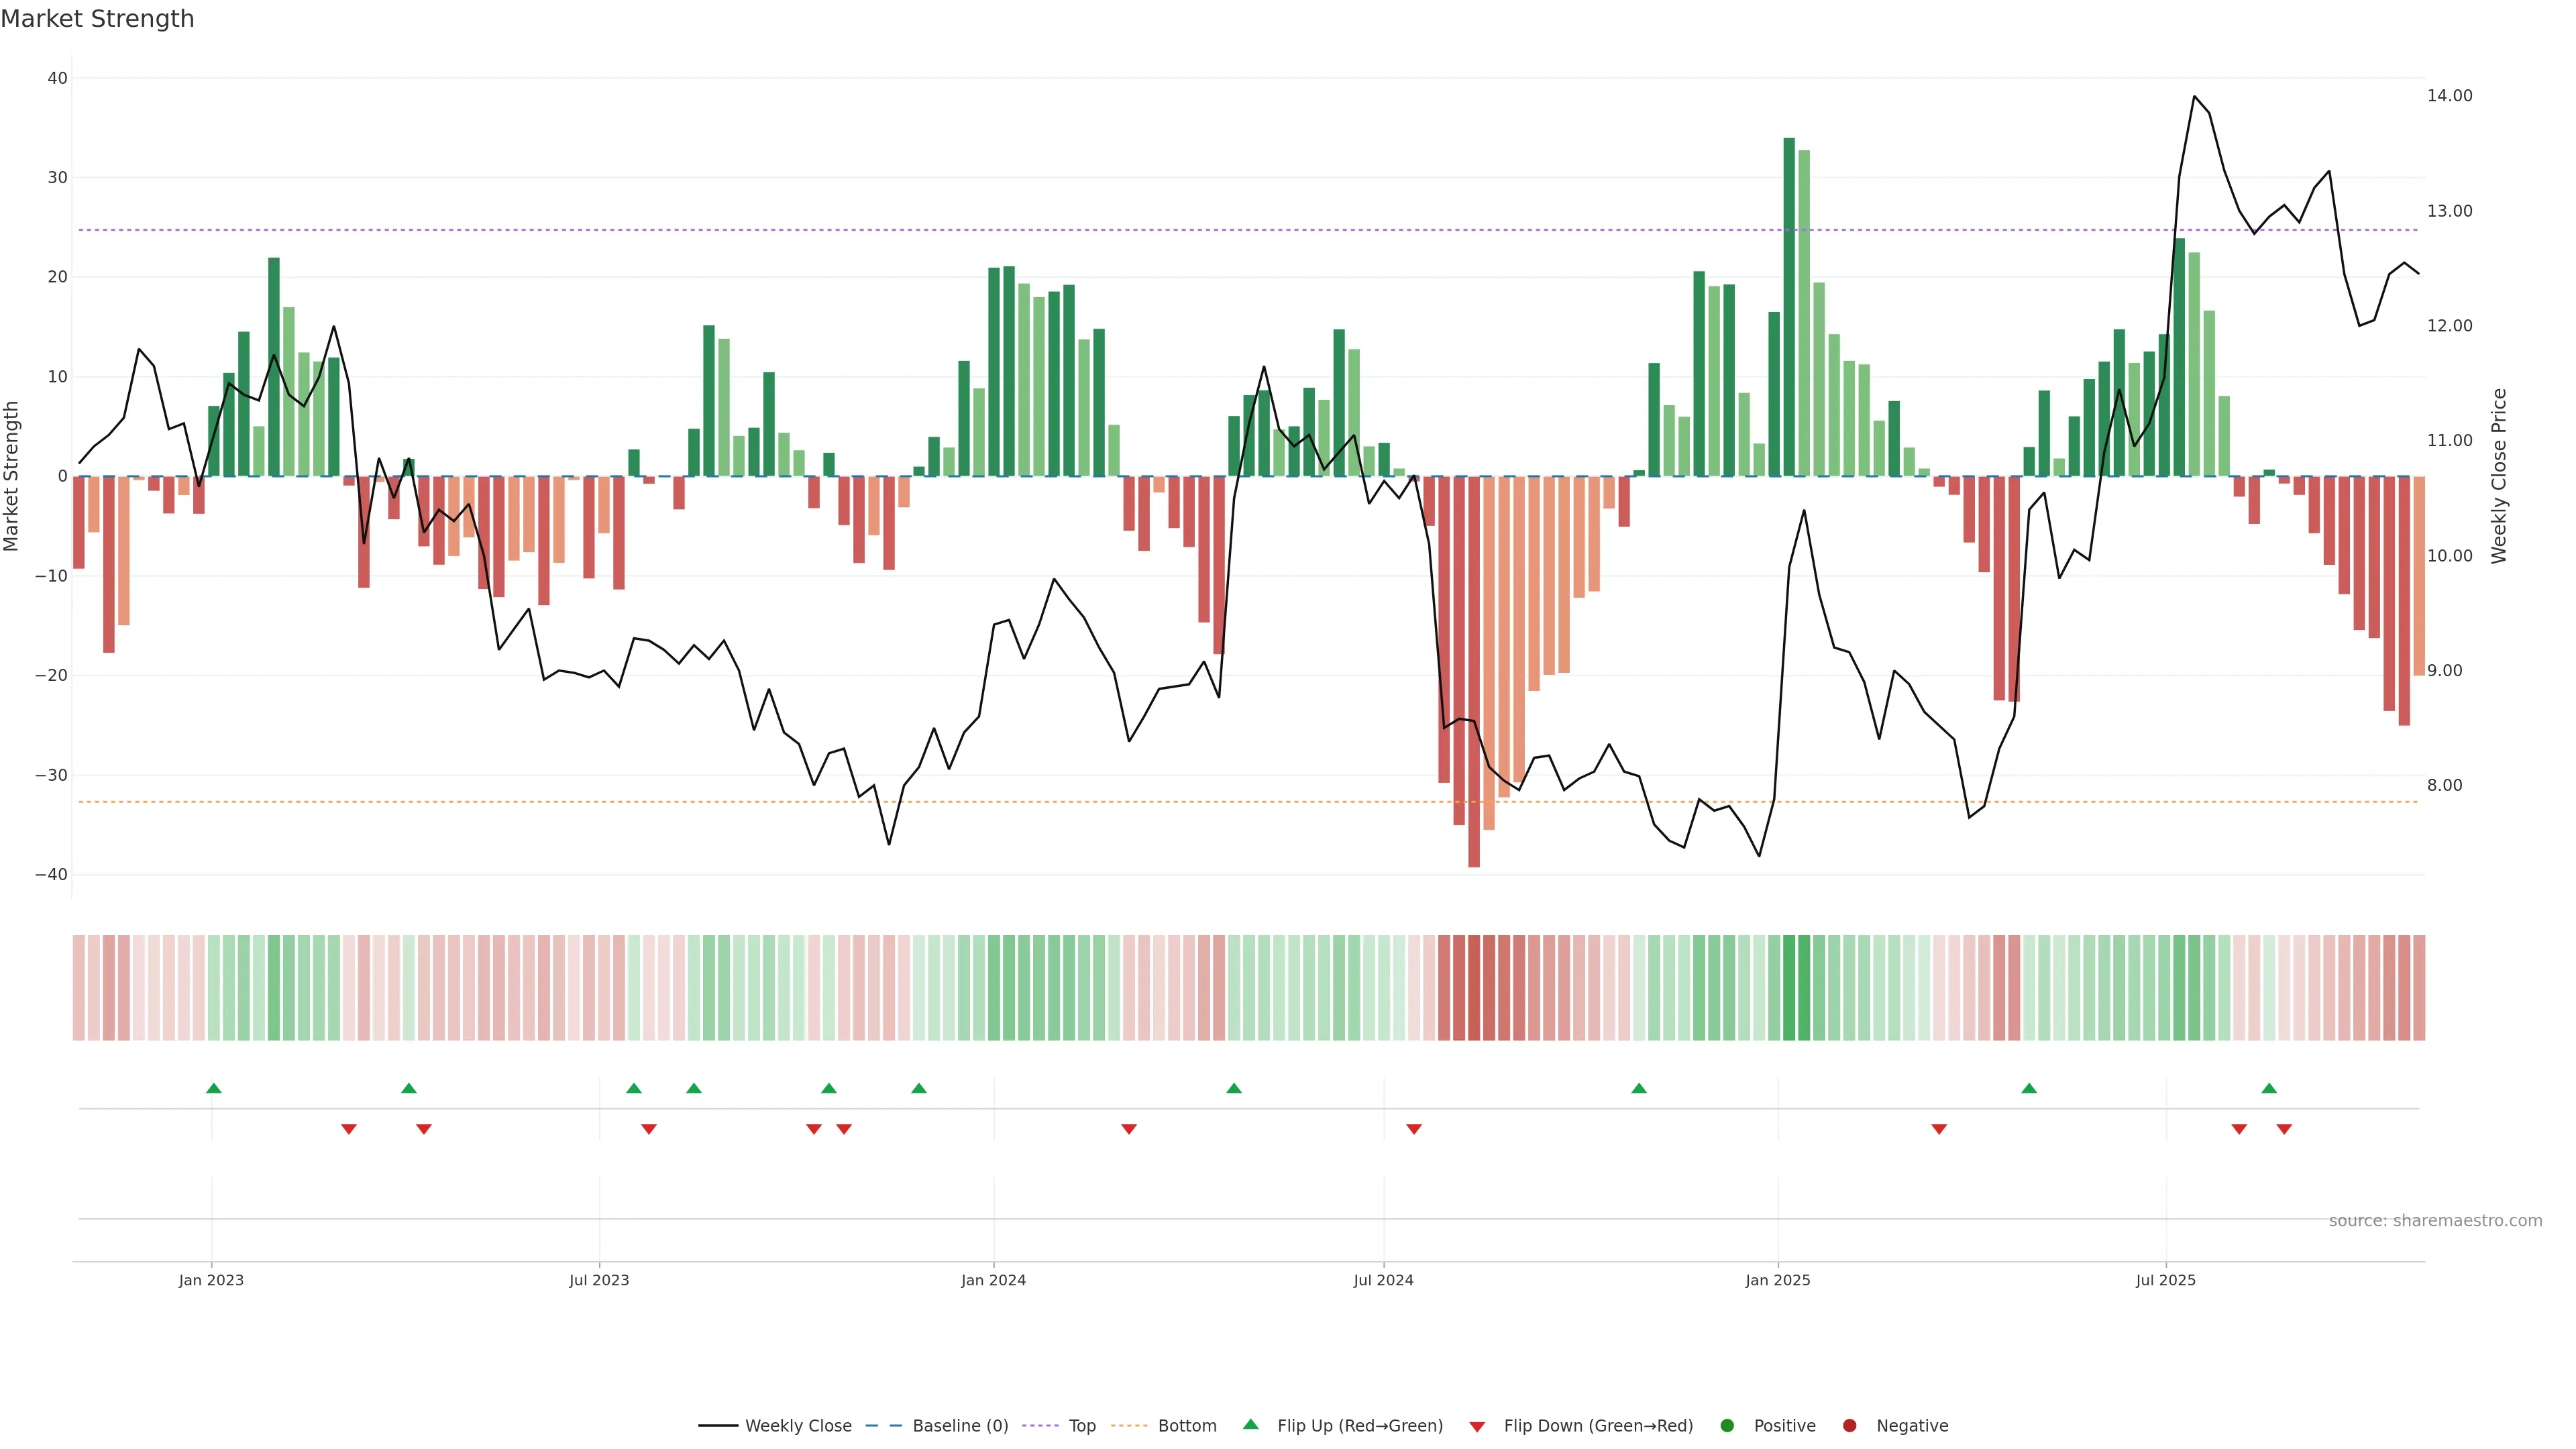The width and height of the screenshot is (2576, 1449).
Task: Click the Flip Up green triangle legend icon
Action: [1250, 1424]
